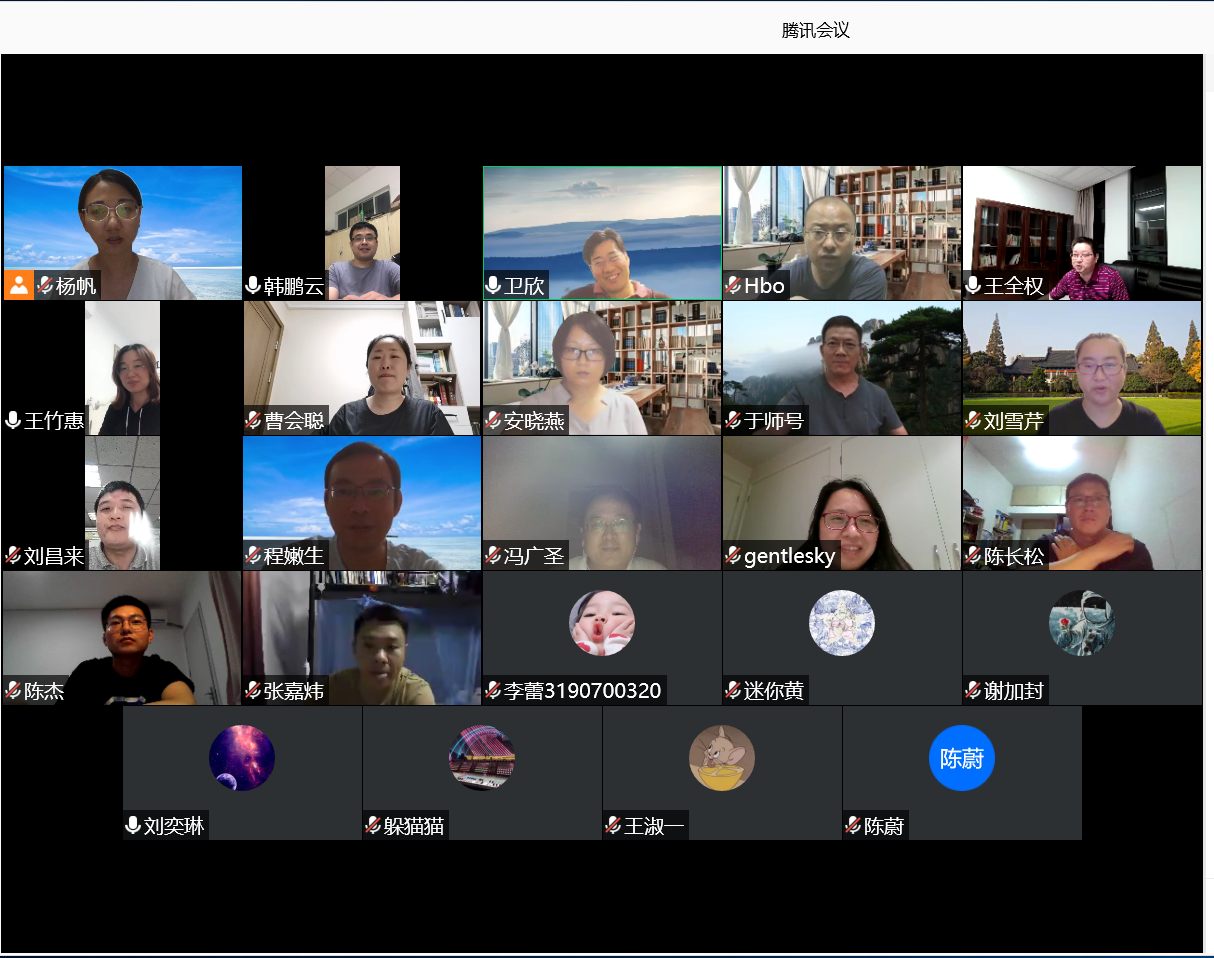This screenshot has height=958, width=1214.
Task: Open 刘雪芹's video with campus lawn background
Action: click(1082, 368)
